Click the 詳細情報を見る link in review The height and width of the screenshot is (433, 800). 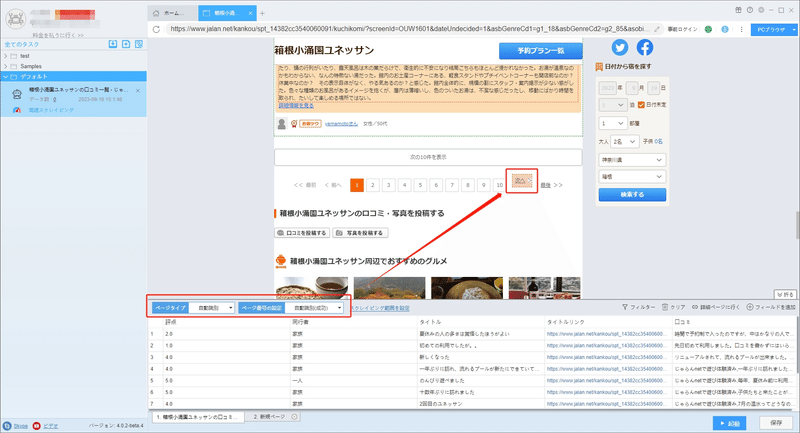click(296, 106)
